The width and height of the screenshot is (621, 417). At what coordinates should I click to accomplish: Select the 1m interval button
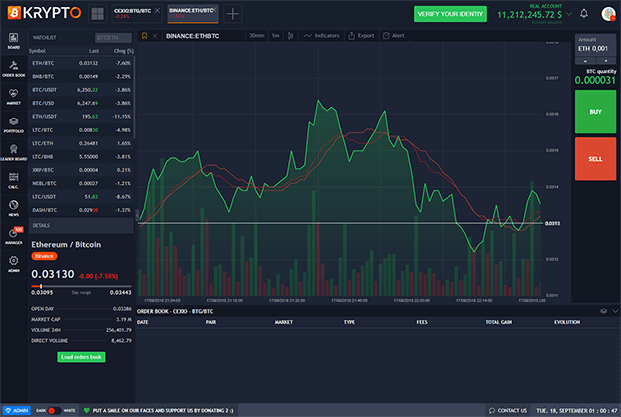tap(276, 36)
